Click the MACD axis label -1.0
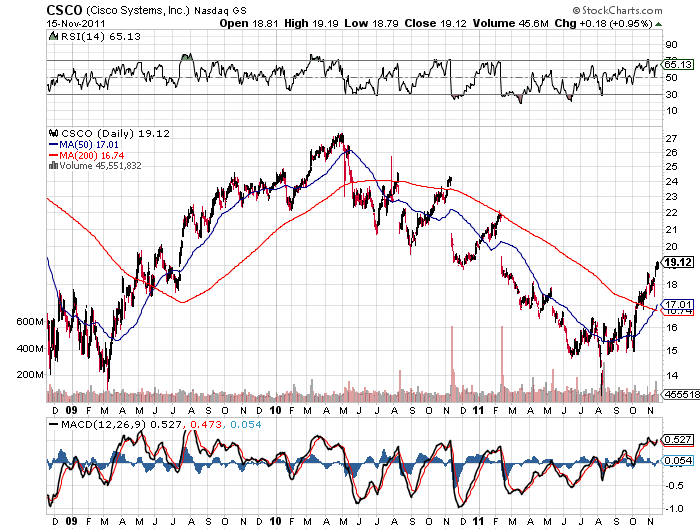Viewport: 700px width, 530px height. [674, 509]
